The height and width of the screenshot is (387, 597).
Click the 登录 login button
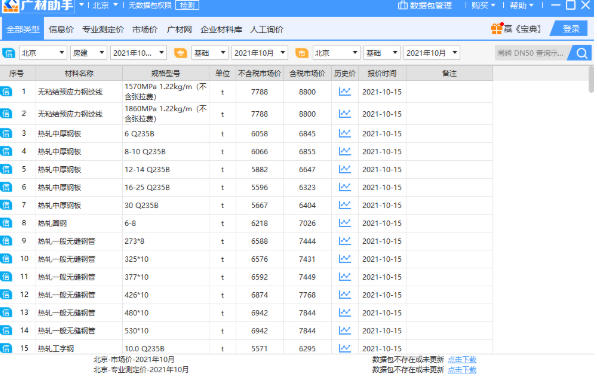coord(571,29)
